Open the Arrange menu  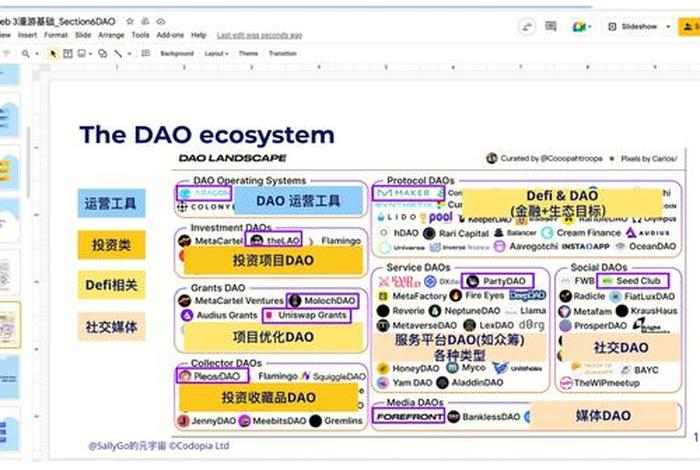tap(111, 35)
